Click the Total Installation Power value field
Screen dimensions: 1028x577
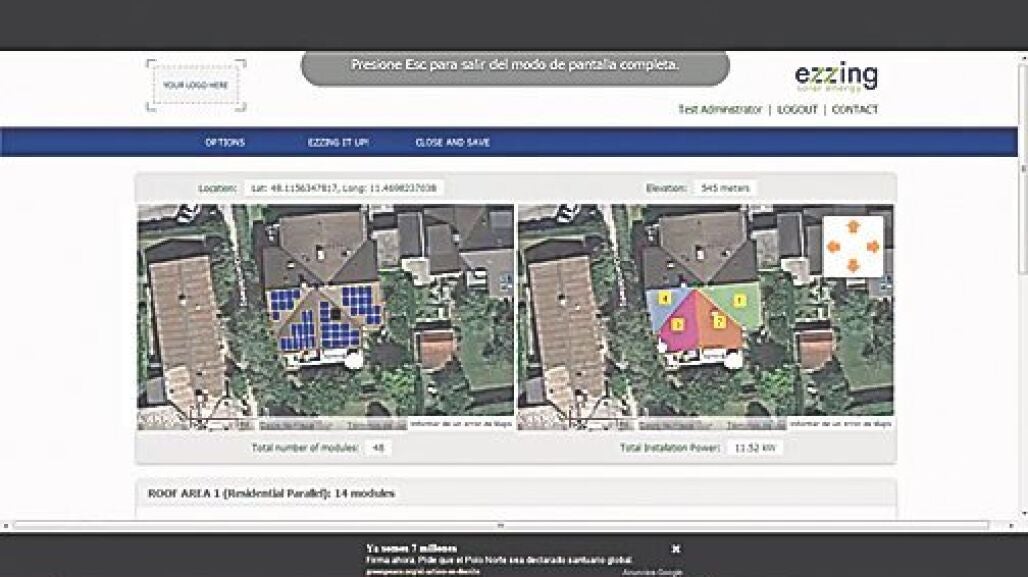coord(754,448)
